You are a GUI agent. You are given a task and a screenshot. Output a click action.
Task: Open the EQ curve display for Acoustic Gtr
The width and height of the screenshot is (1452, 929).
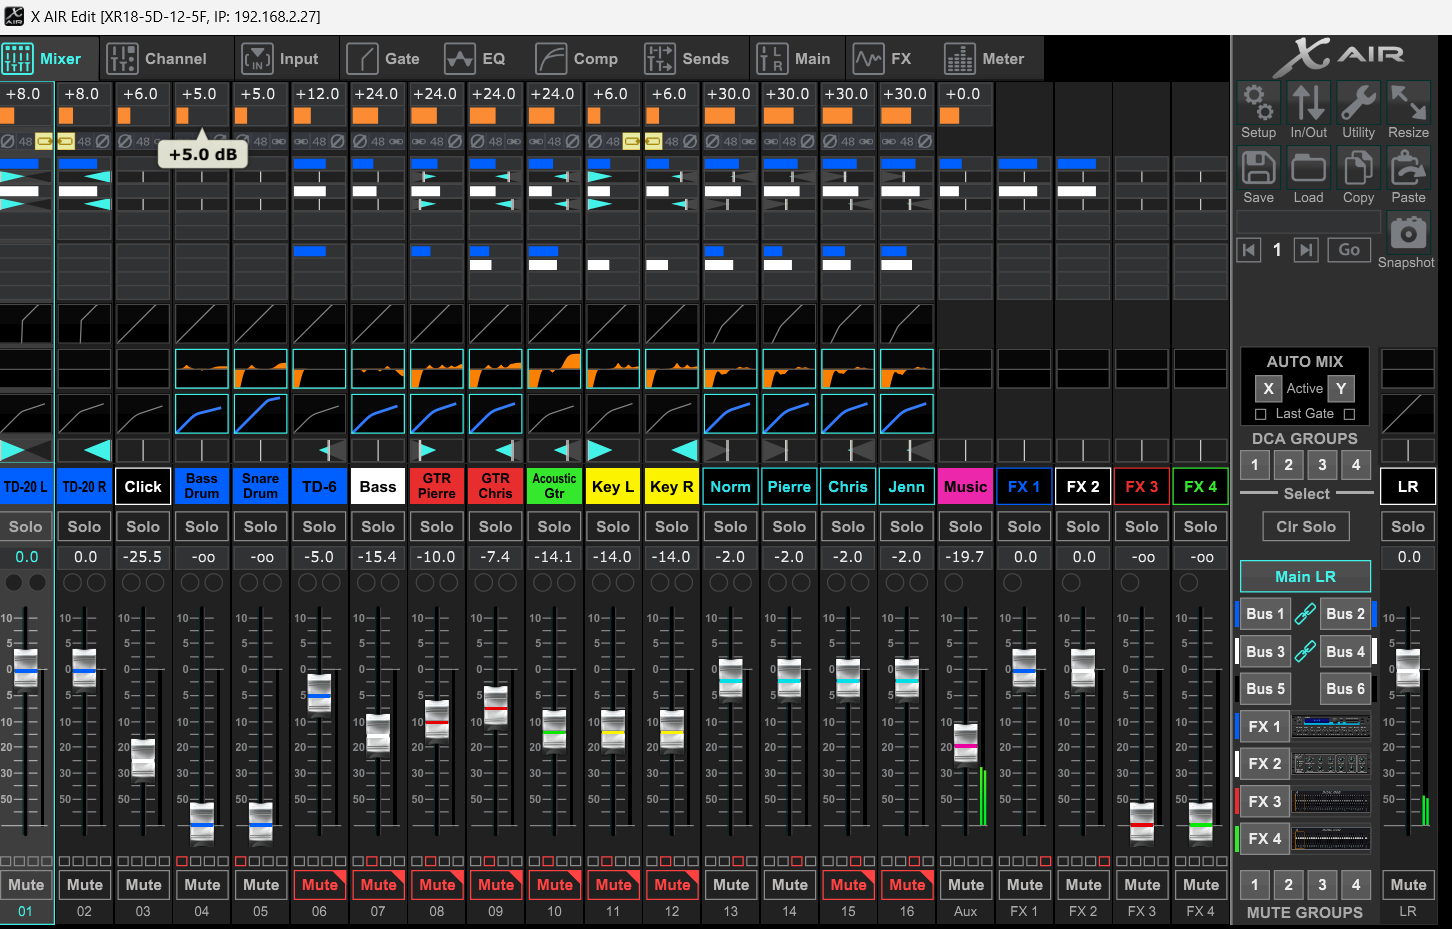(554, 369)
